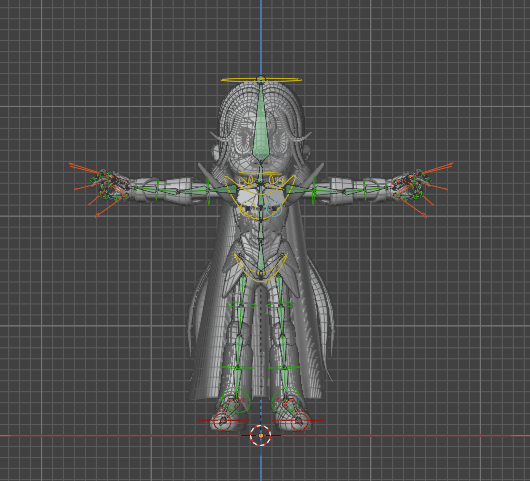The image size is (530, 481).
Task: Click orange finger control on left hand
Action: point(86,168)
